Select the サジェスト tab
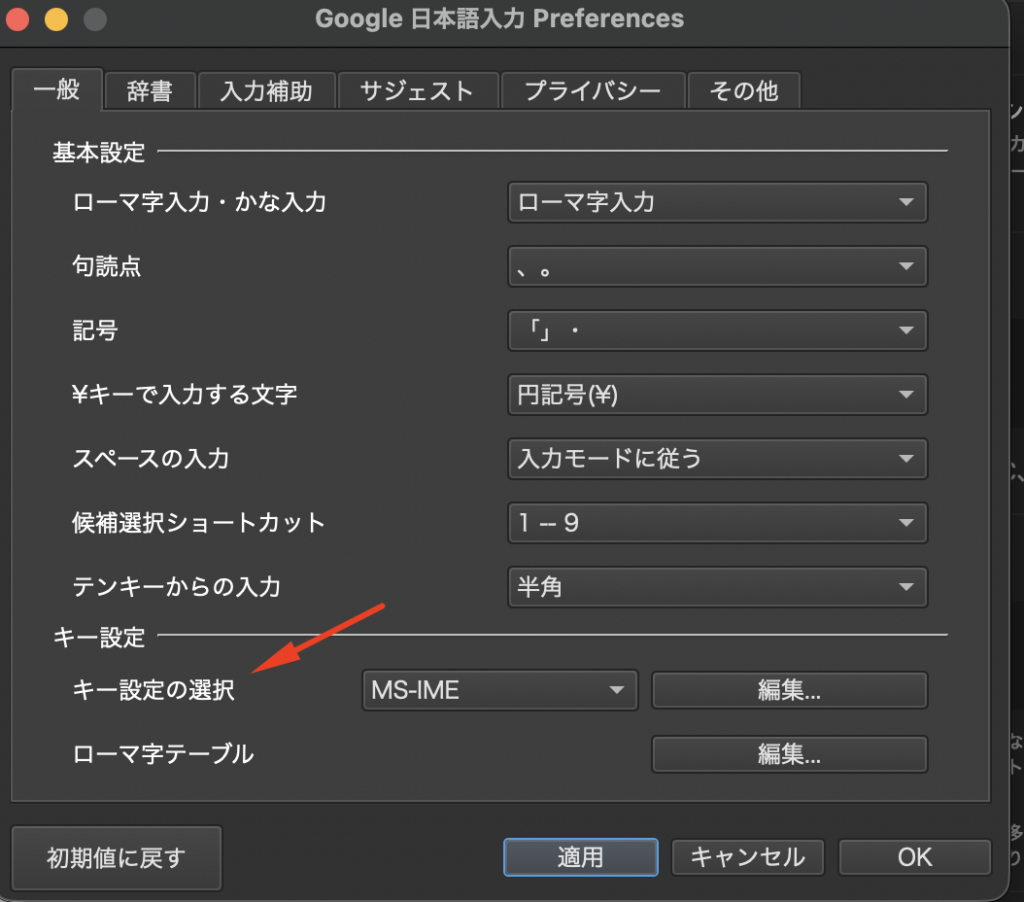Viewport: 1024px width, 902px height. (x=416, y=91)
